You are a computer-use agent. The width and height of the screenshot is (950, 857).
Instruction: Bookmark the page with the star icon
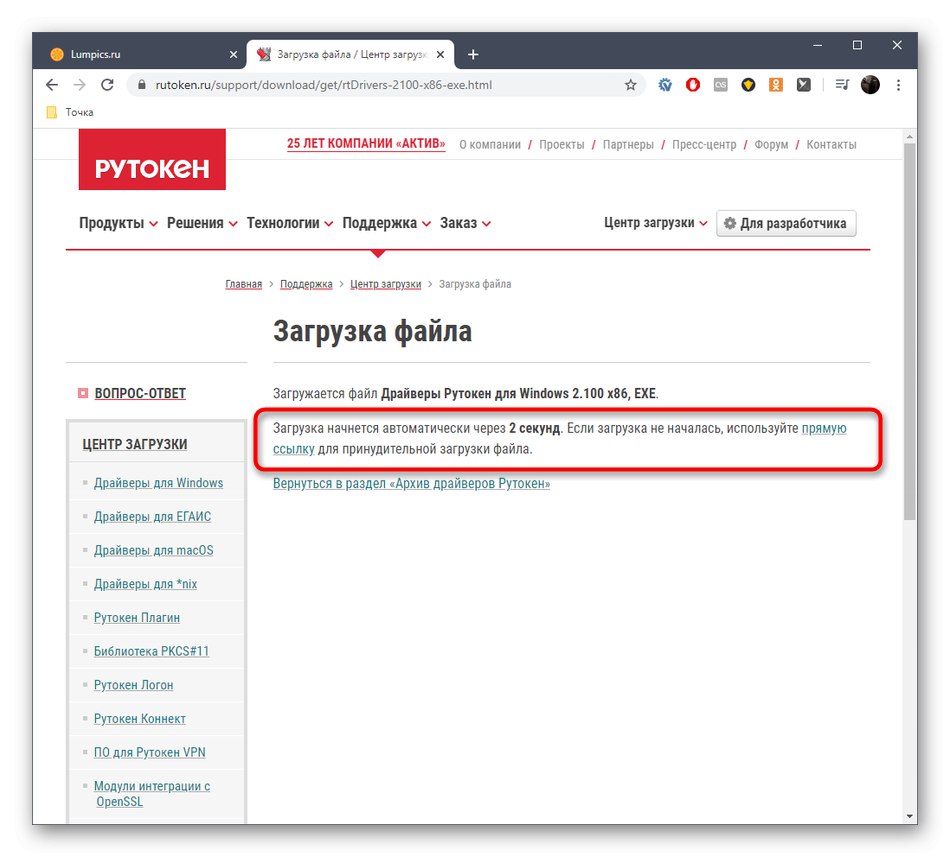pyautogui.click(x=631, y=85)
